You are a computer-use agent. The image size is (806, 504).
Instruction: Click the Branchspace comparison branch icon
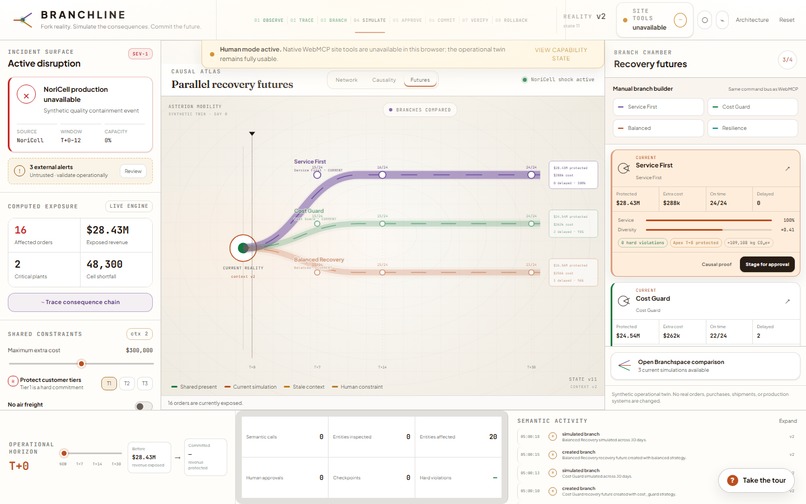click(624, 366)
